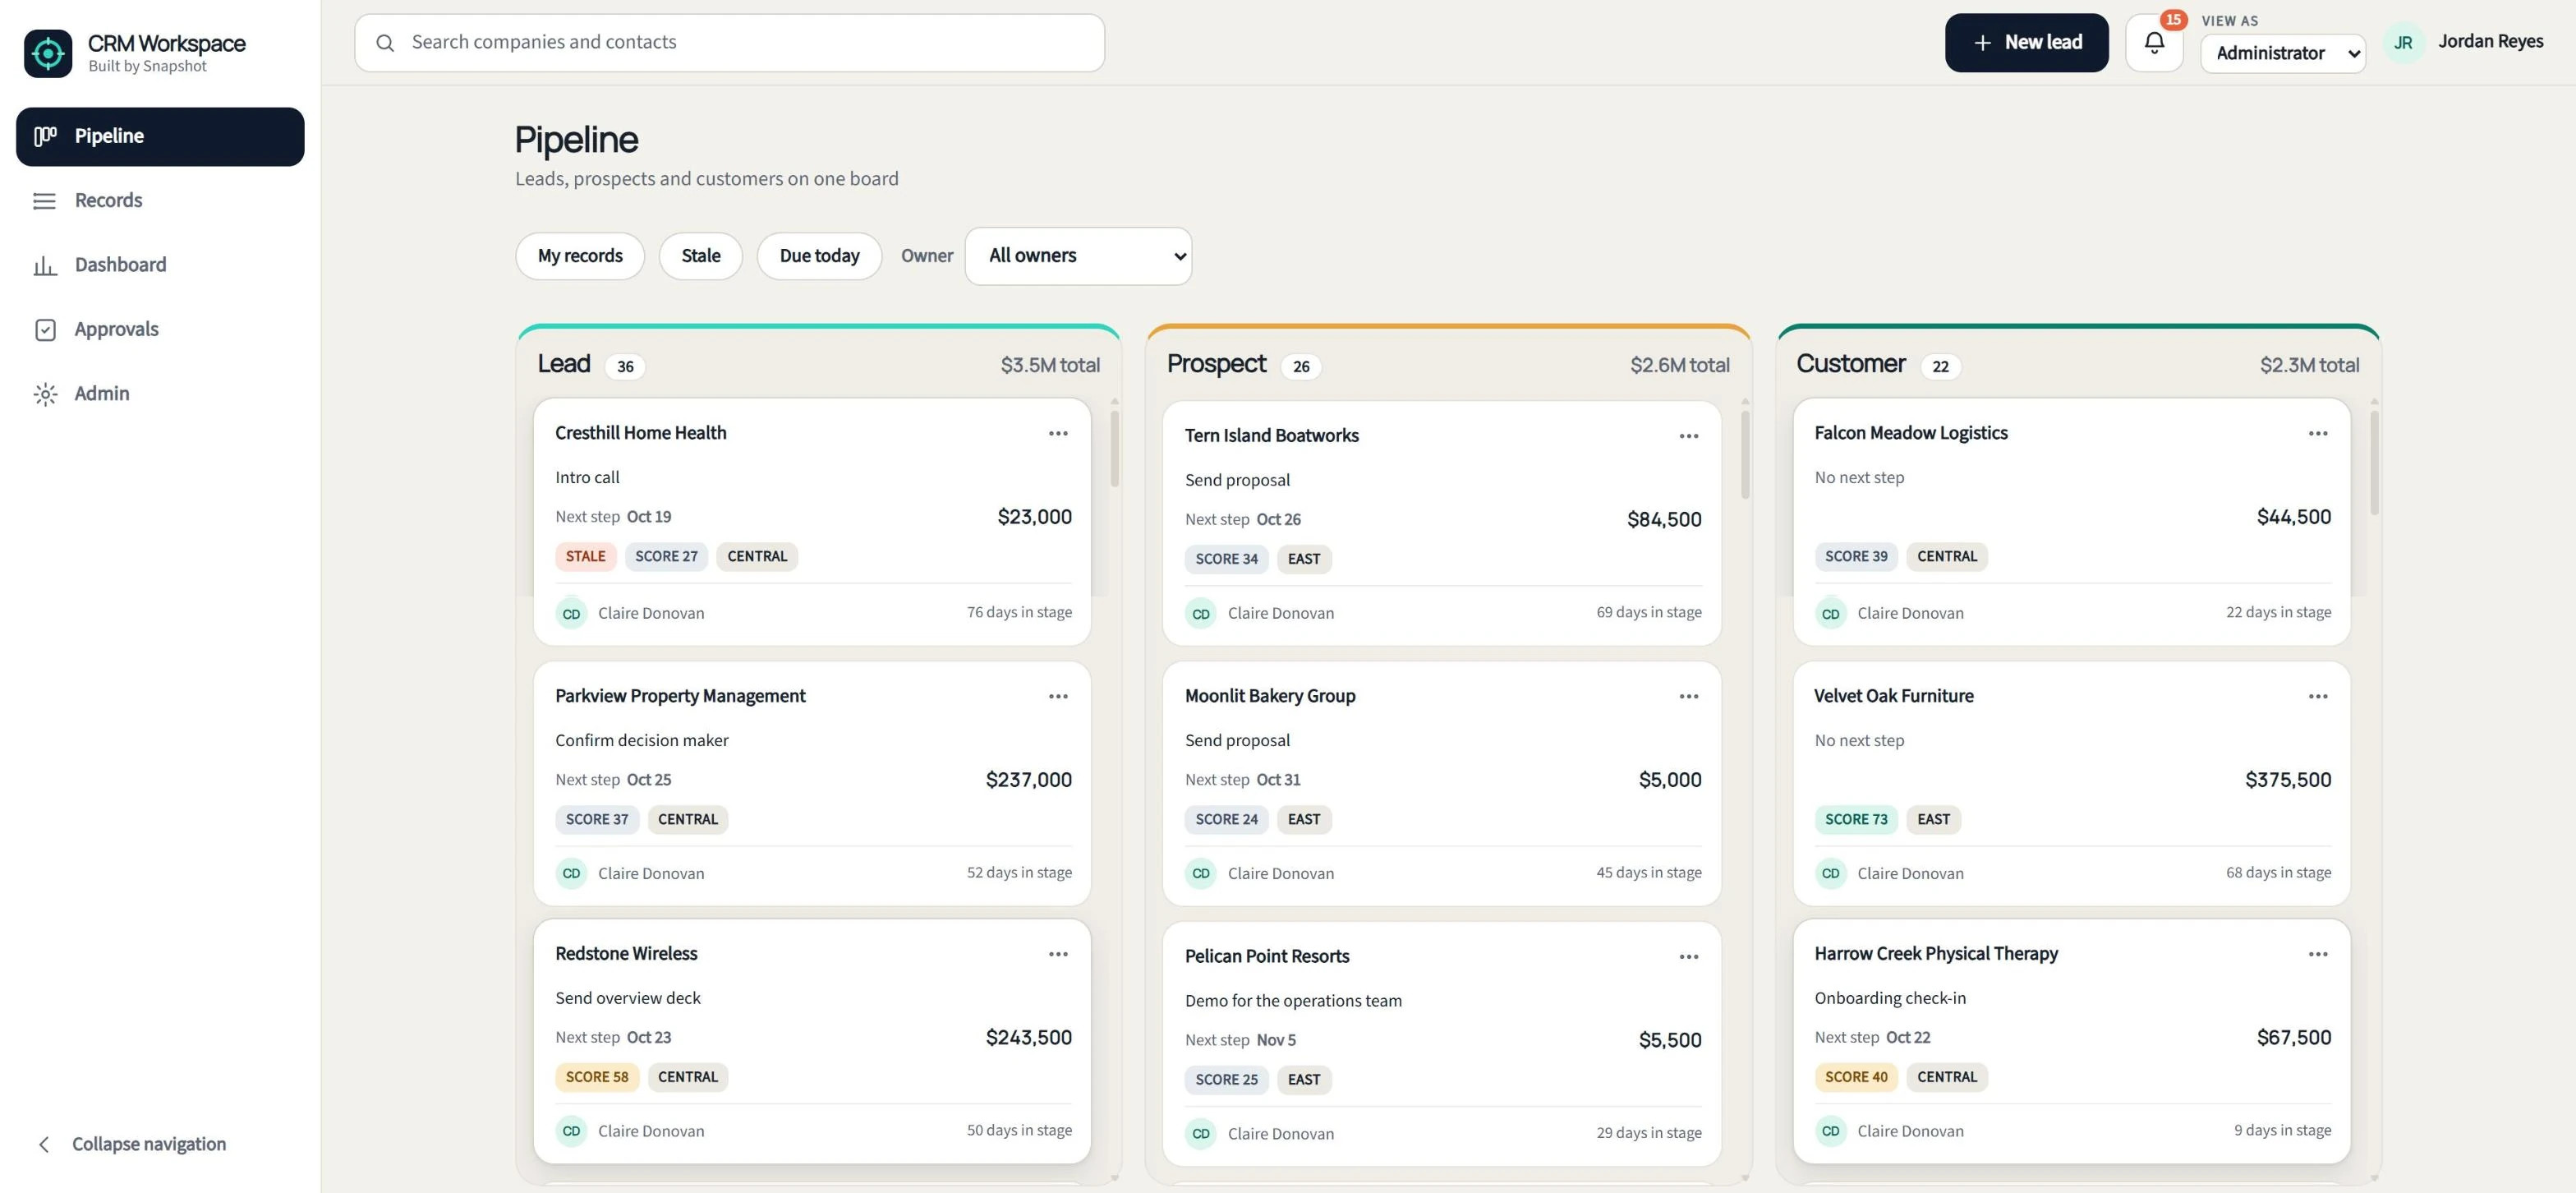This screenshot has width=2576, height=1193.
Task: Focus the companies and contacts search field
Action: pos(729,42)
